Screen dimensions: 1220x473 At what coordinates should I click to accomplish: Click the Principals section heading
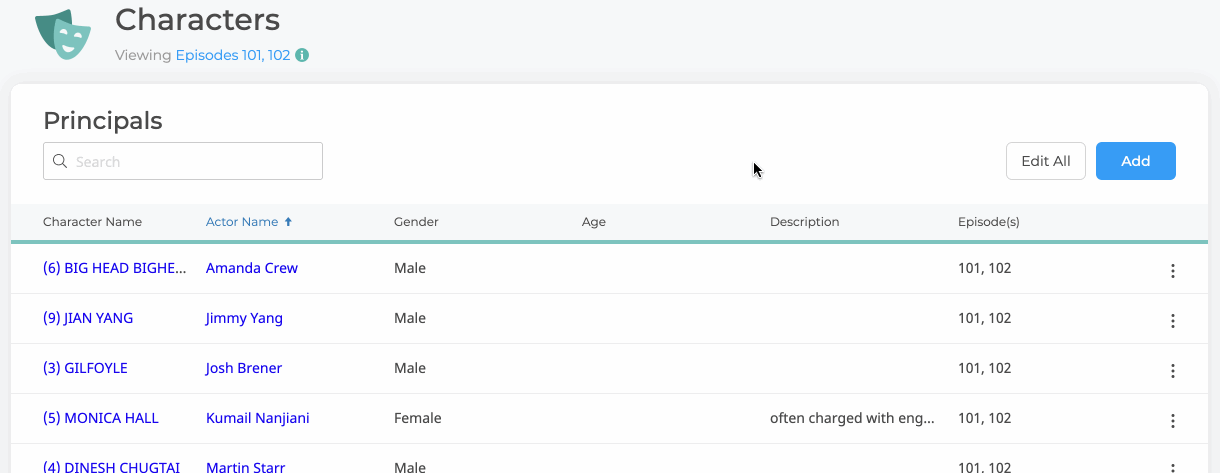103,121
